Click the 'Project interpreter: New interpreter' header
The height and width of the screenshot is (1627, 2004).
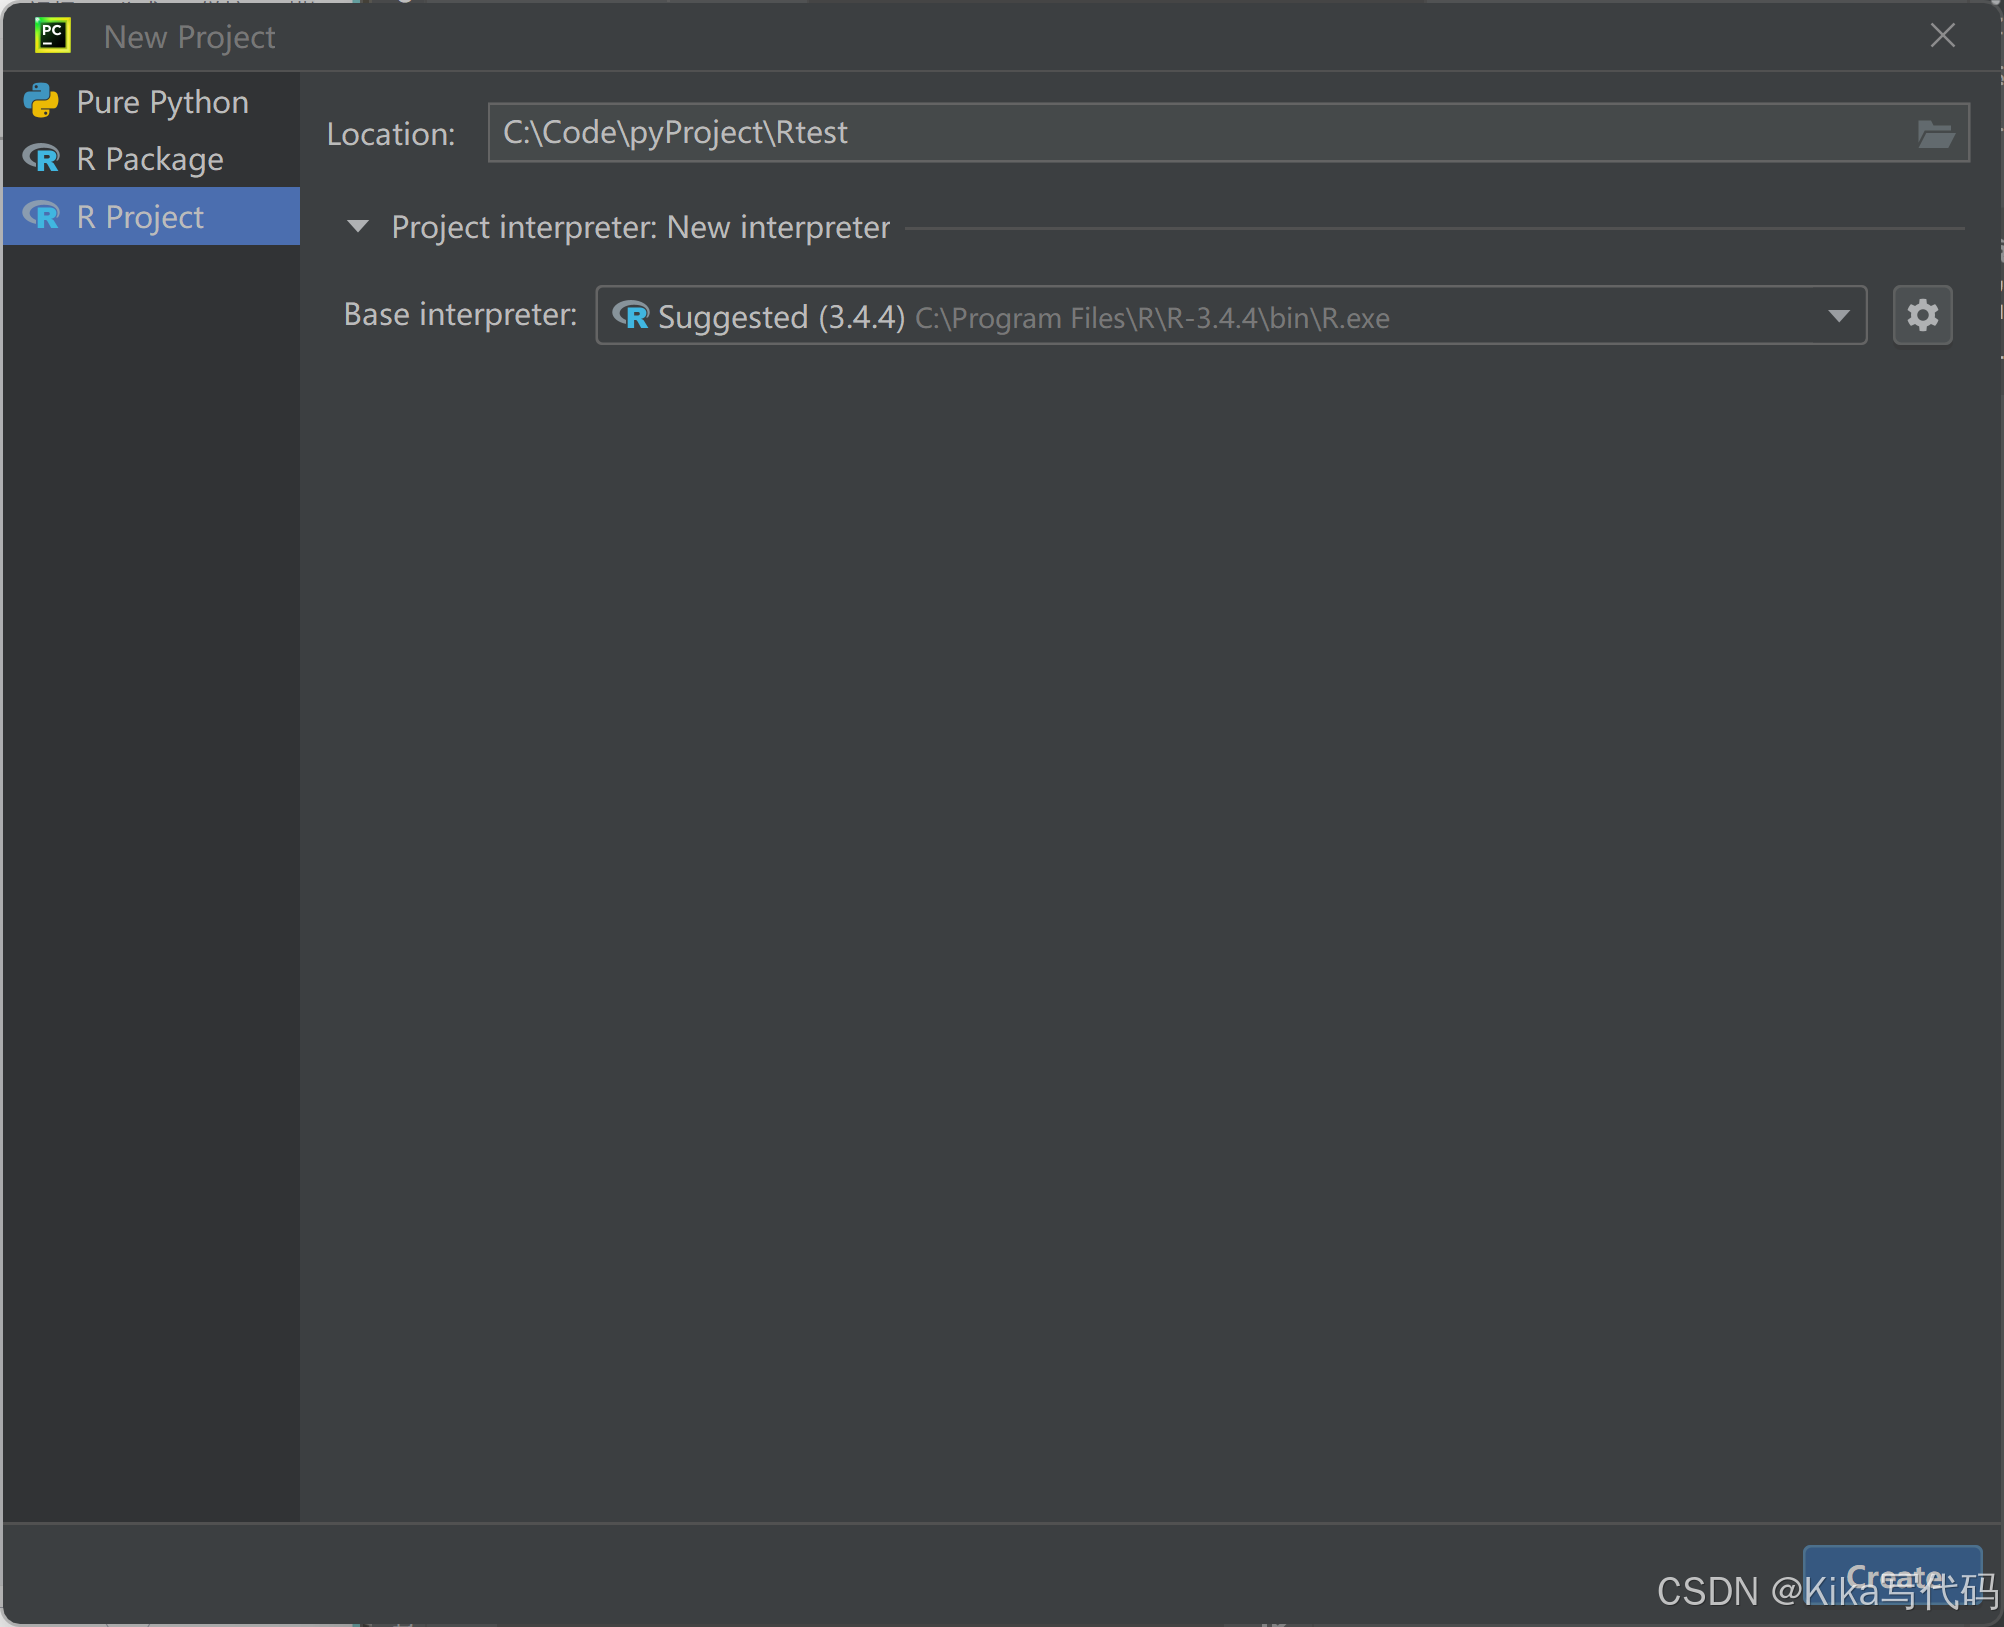pos(640,227)
